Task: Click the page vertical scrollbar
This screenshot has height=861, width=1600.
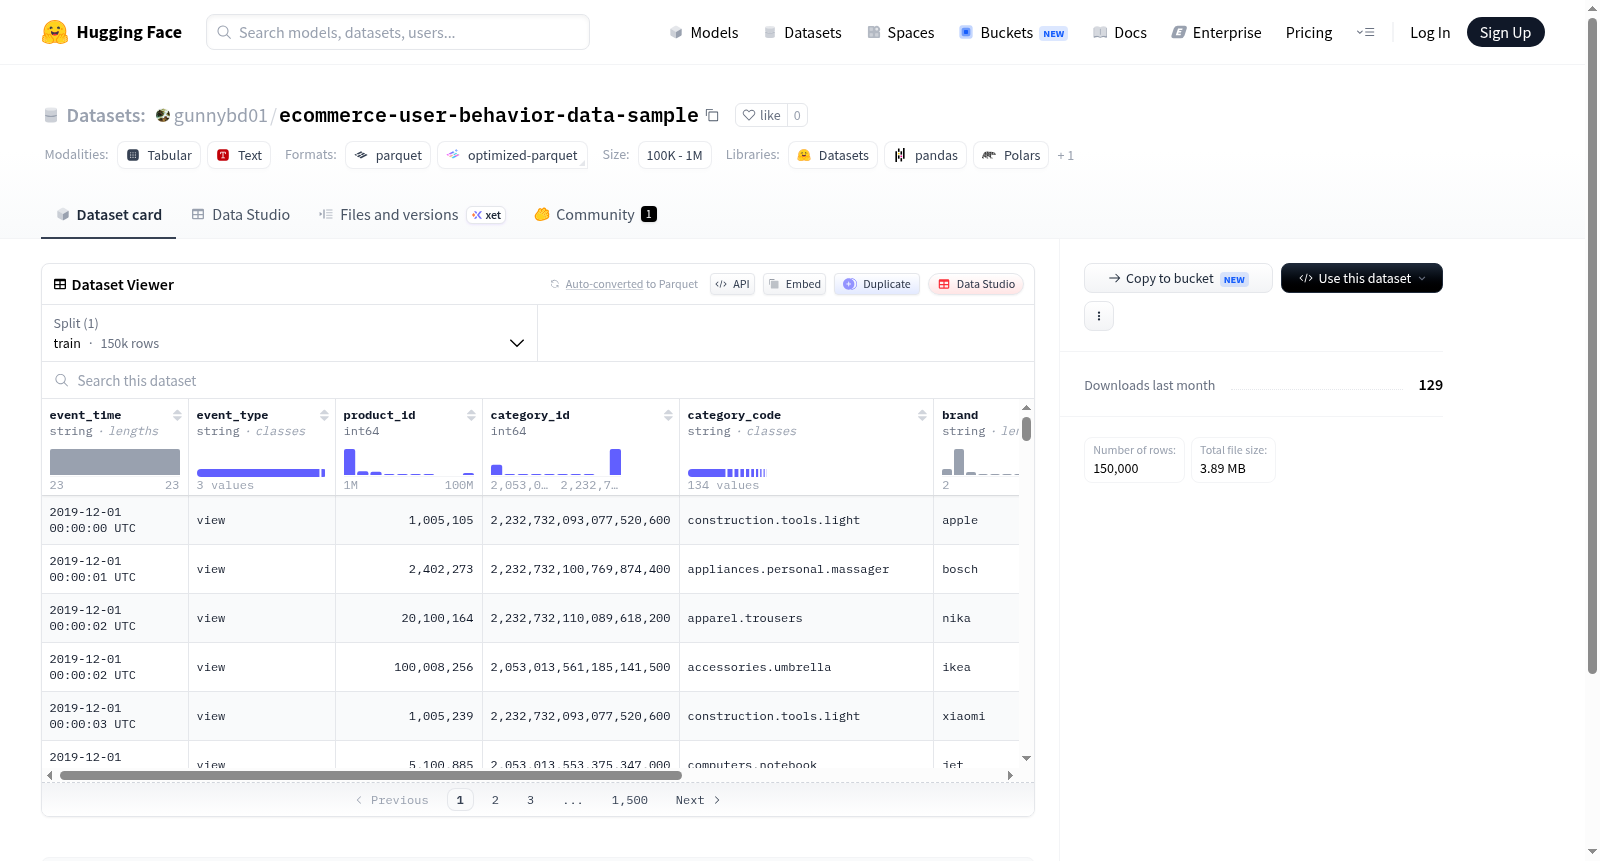Action: tap(1592, 345)
